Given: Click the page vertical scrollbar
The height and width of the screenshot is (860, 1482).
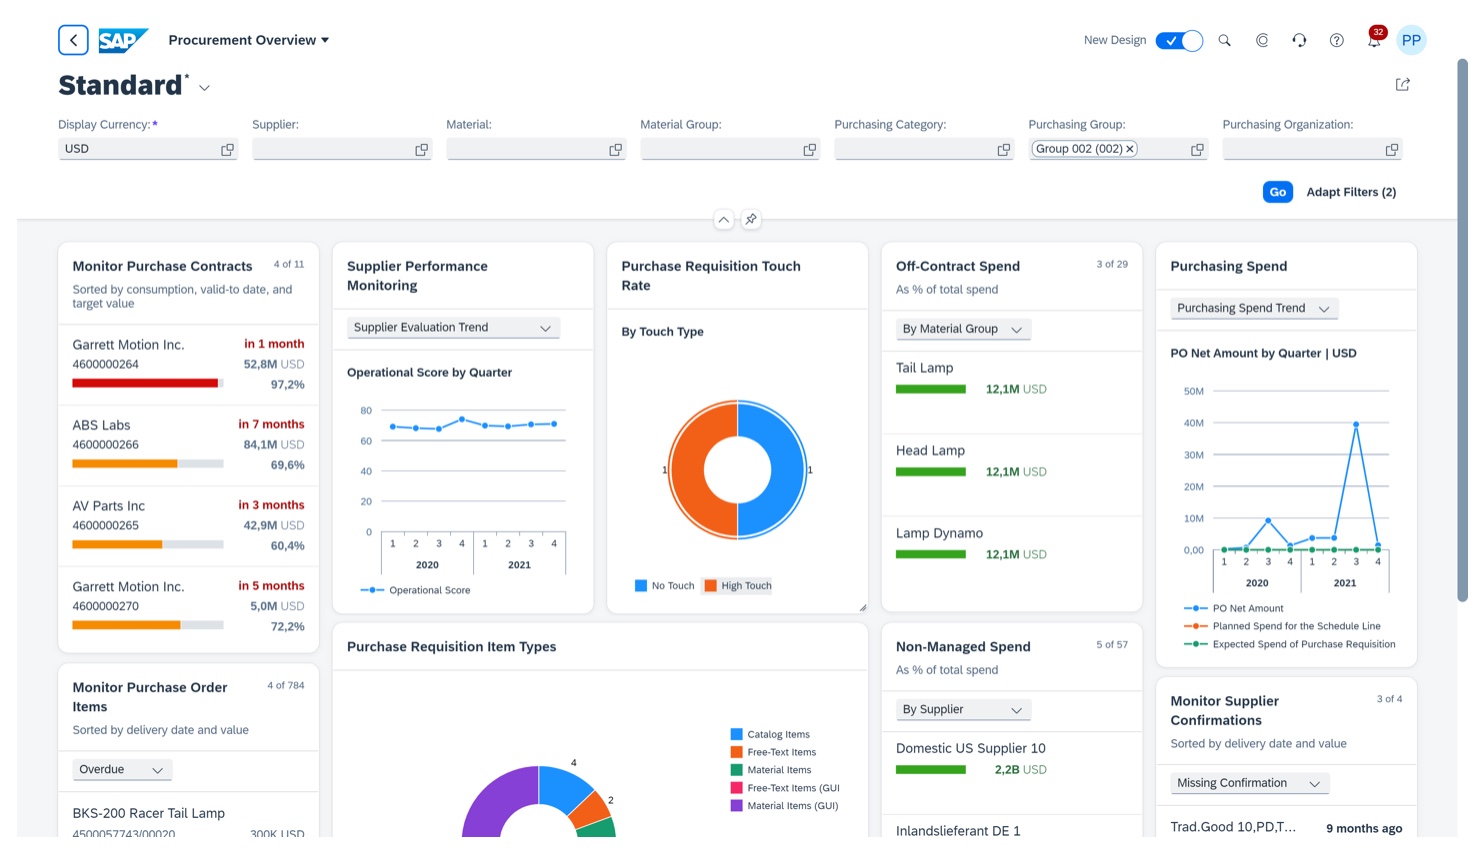Looking at the screenshot, I should coord(1462,330).
